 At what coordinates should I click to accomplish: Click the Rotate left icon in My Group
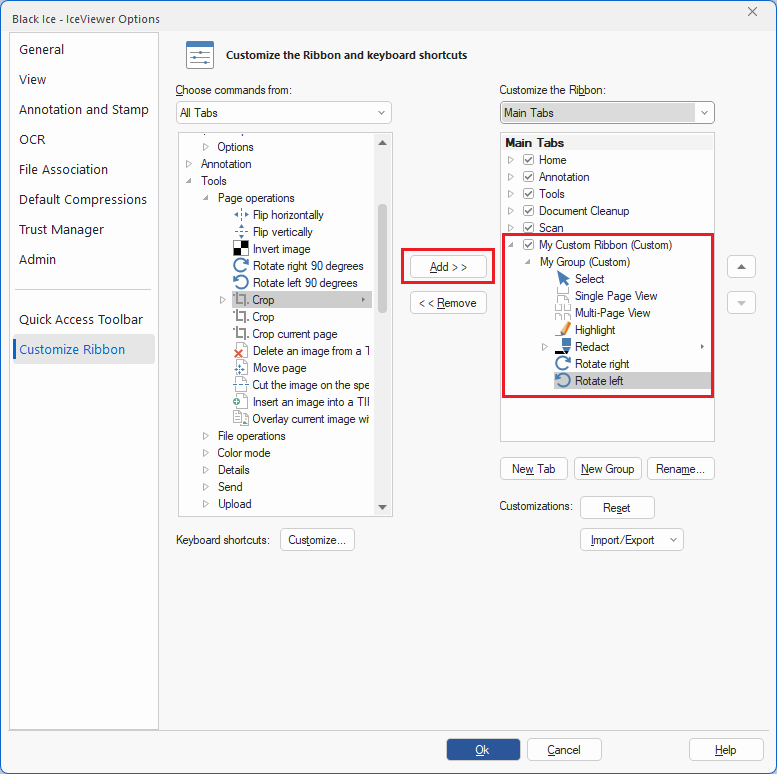[563, 381]
